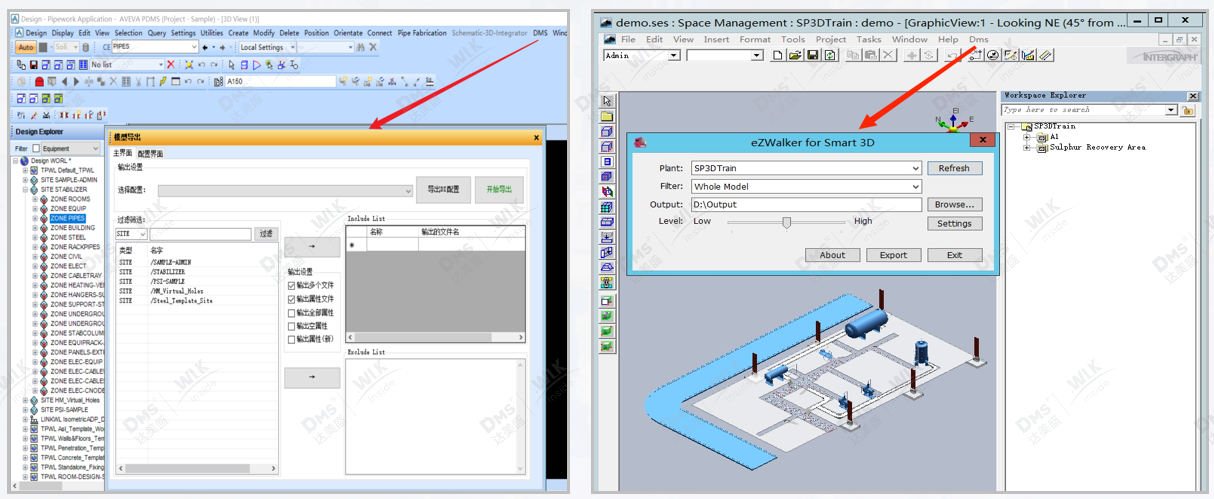
Task: Click the Workspace Explorer search box
Action: pos(1090,110)
